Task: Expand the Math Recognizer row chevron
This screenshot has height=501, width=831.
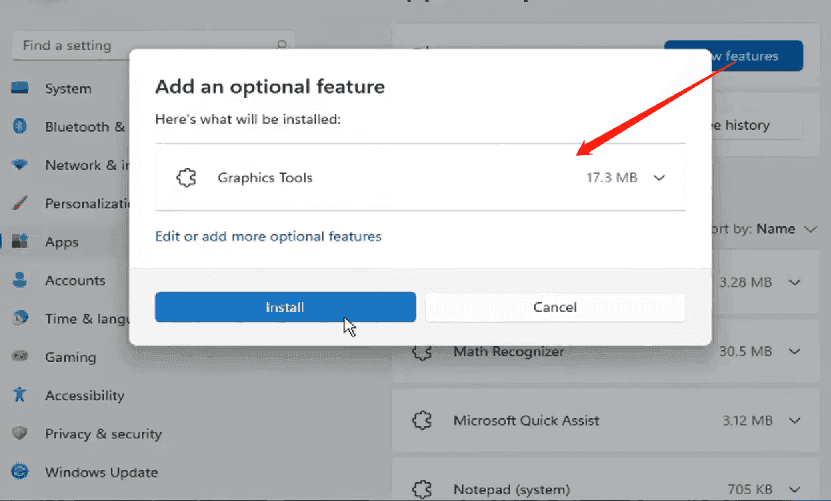Action: (x=794, y=351)
